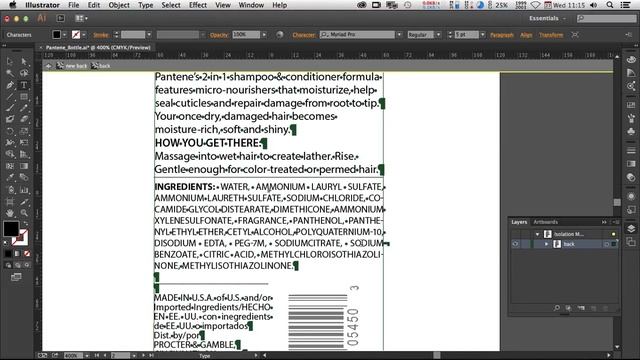Select the Shape Builder tool
The height and width of the screenshot is (360, 640).
[9, 154]
